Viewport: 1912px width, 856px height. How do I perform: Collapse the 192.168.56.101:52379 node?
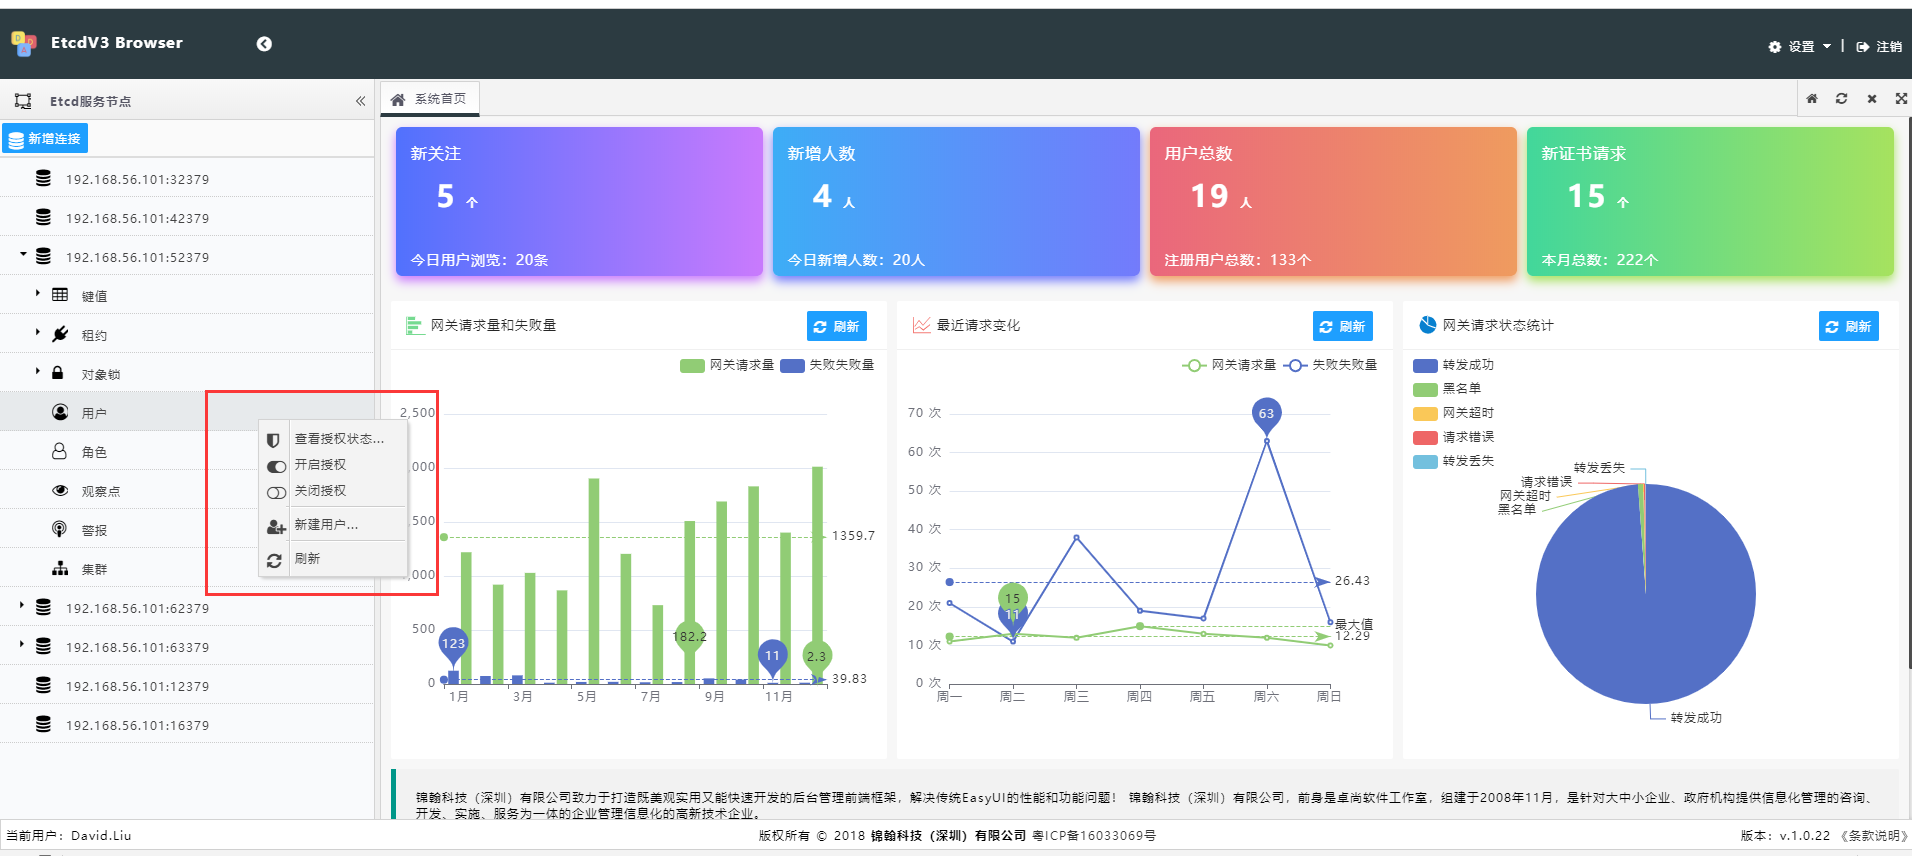[x=23, y=254]
